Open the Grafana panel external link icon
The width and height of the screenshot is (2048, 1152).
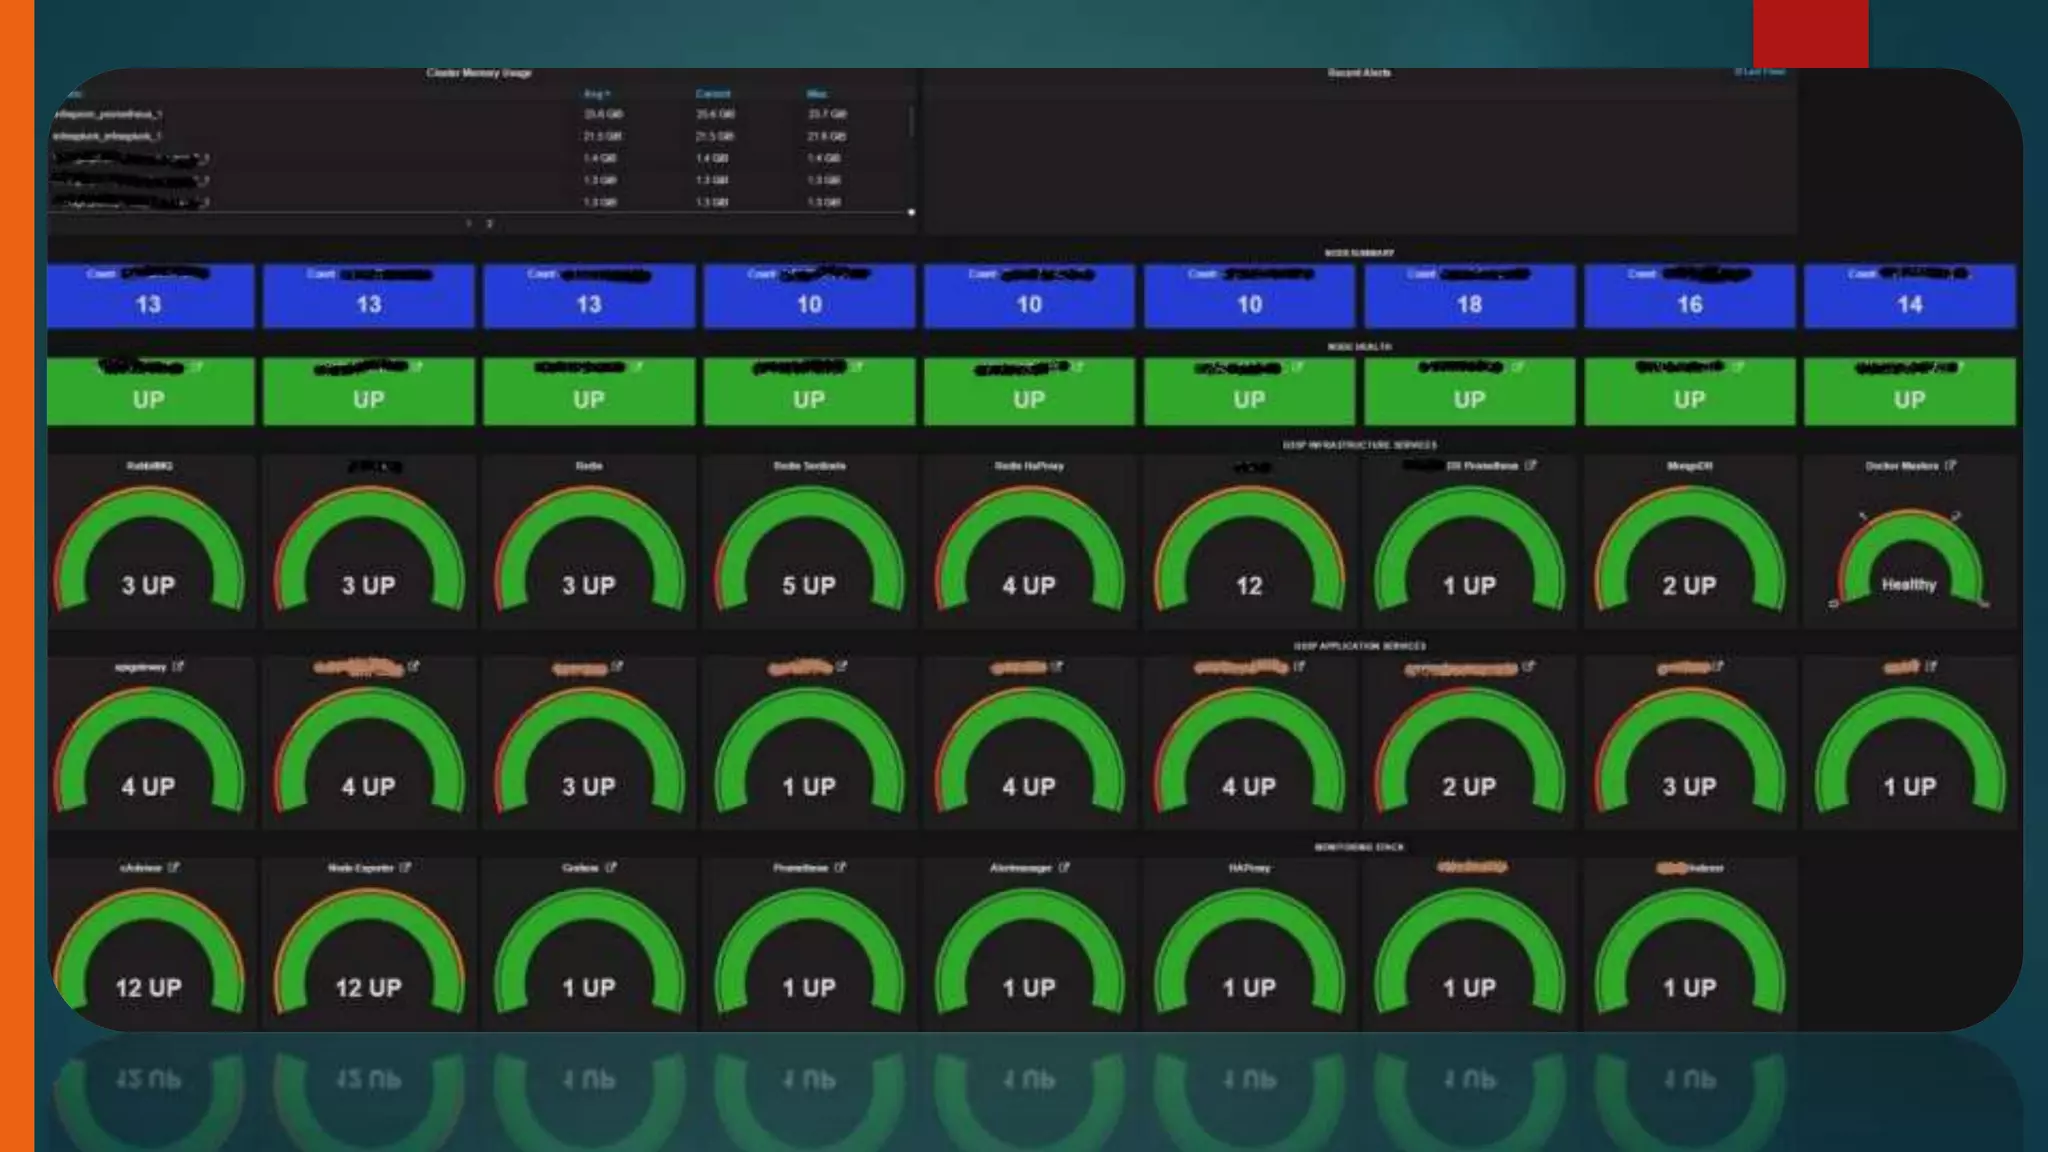point(611,868)
